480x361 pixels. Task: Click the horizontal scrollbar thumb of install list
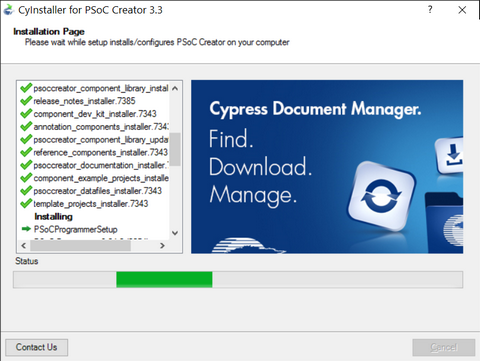point(80,246)
